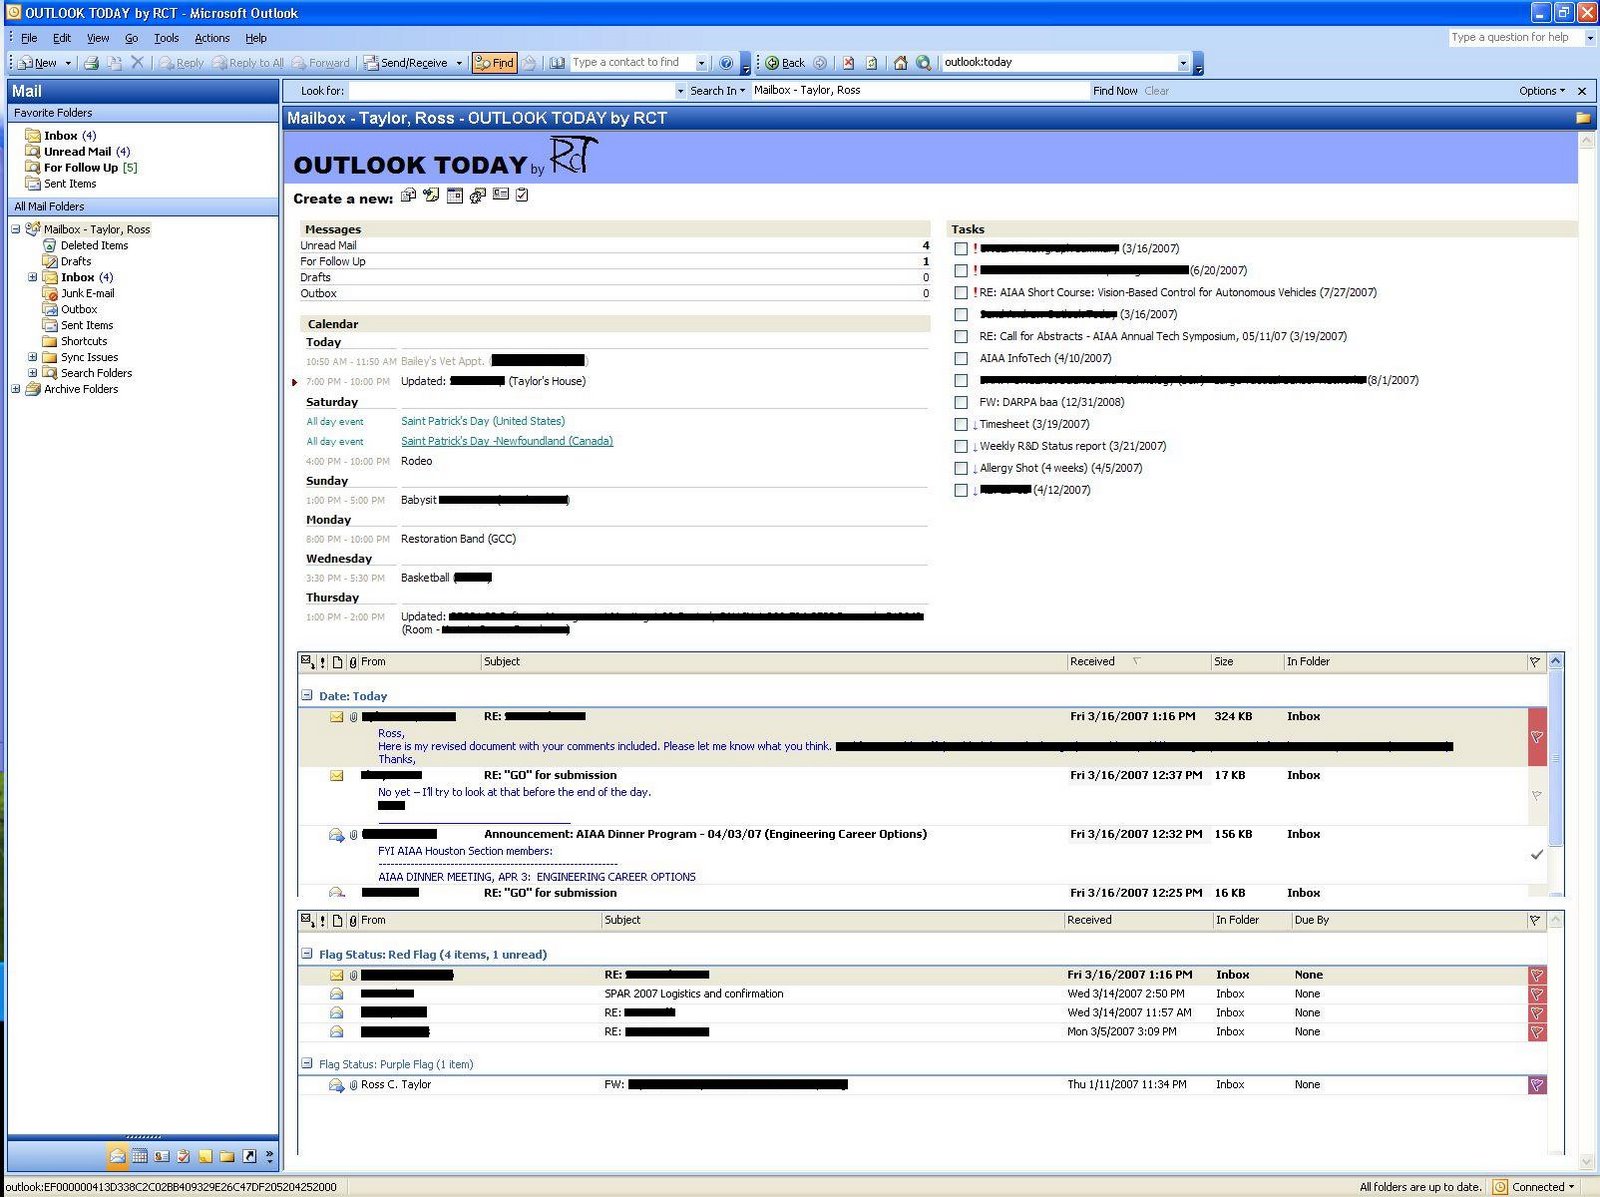Open the New item dropdown arrow
The height and width of the screenshot is (1197, 1600).
[x=68, y=63]
